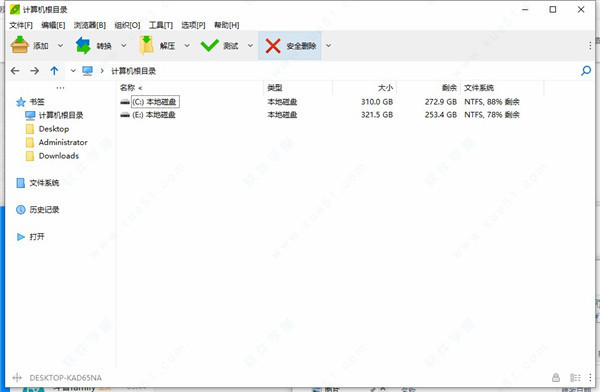
Task: Expand the navigation history dropdown chevron
Action: [73, 71]
